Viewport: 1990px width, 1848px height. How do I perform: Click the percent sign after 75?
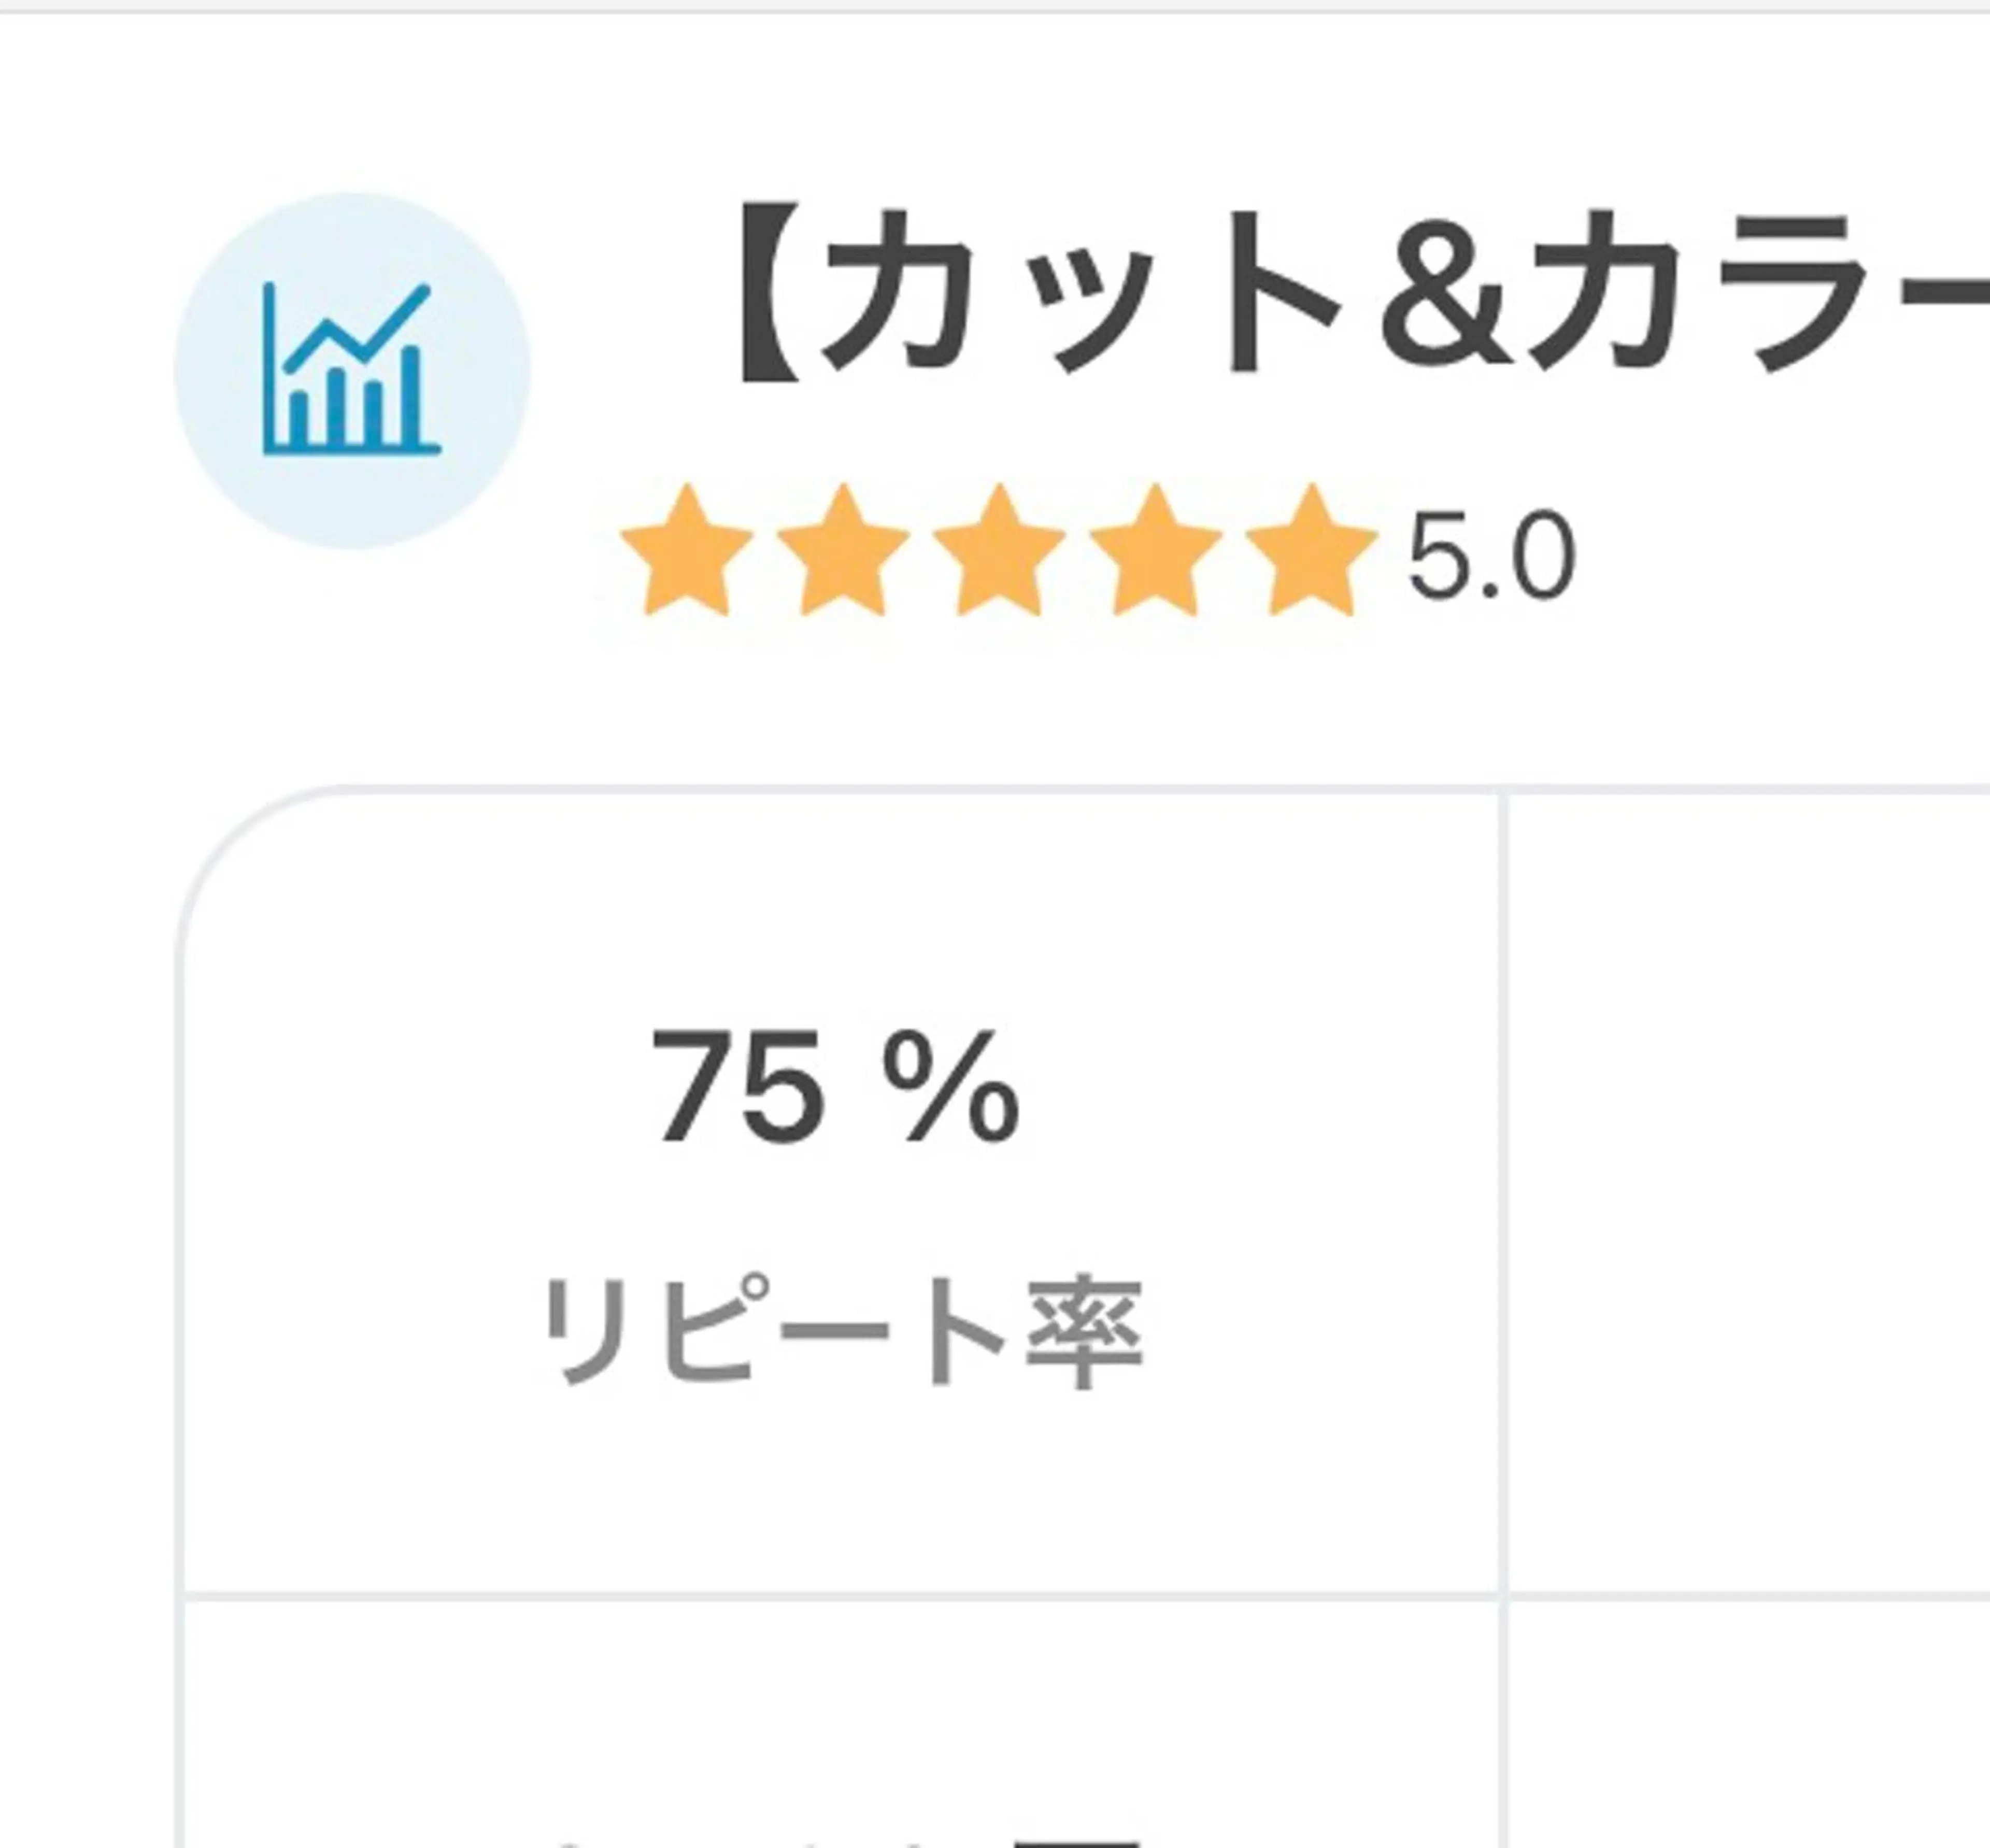(951, 1087)
